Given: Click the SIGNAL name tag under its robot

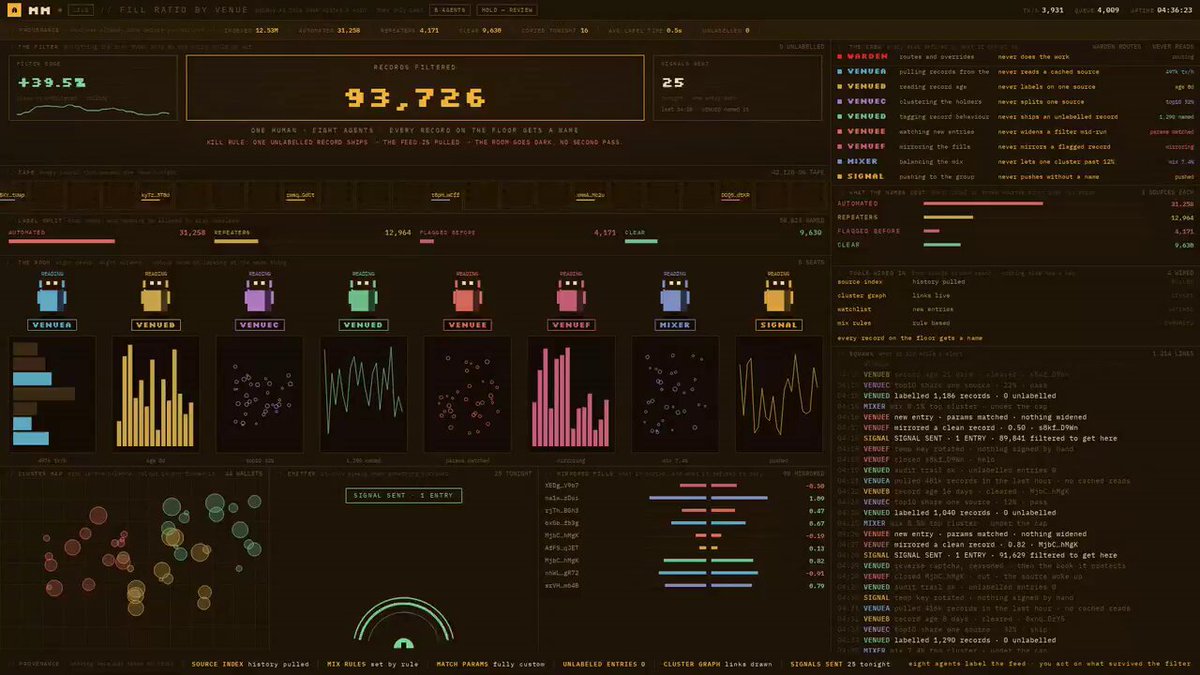Looking at the screenshot, I should click(x=779, y=325).
